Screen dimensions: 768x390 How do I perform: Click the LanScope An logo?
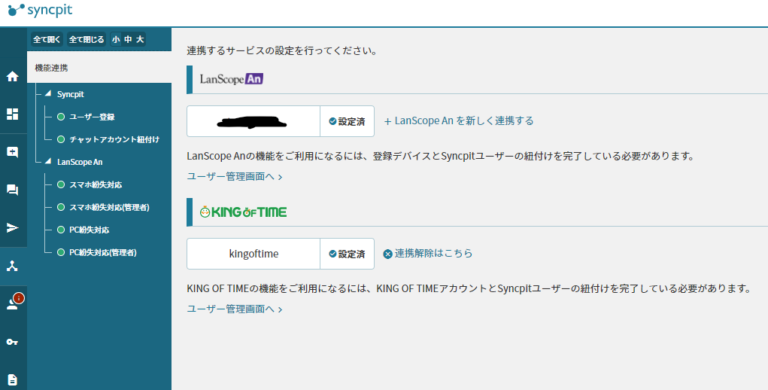point(232,79)
